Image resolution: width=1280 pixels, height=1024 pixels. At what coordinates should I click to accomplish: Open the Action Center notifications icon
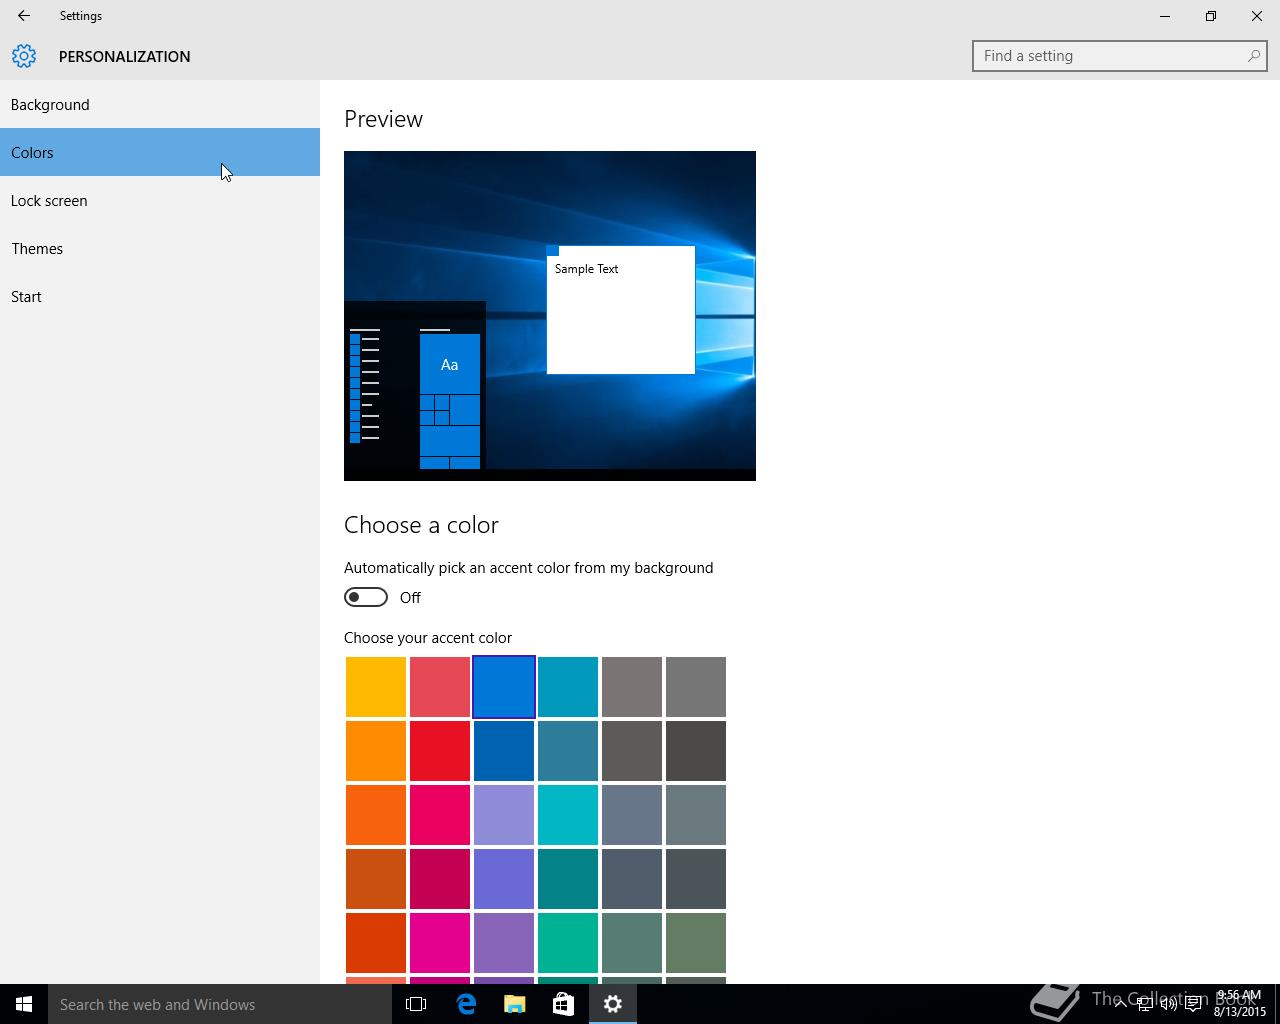(x=1193, y=1004)
